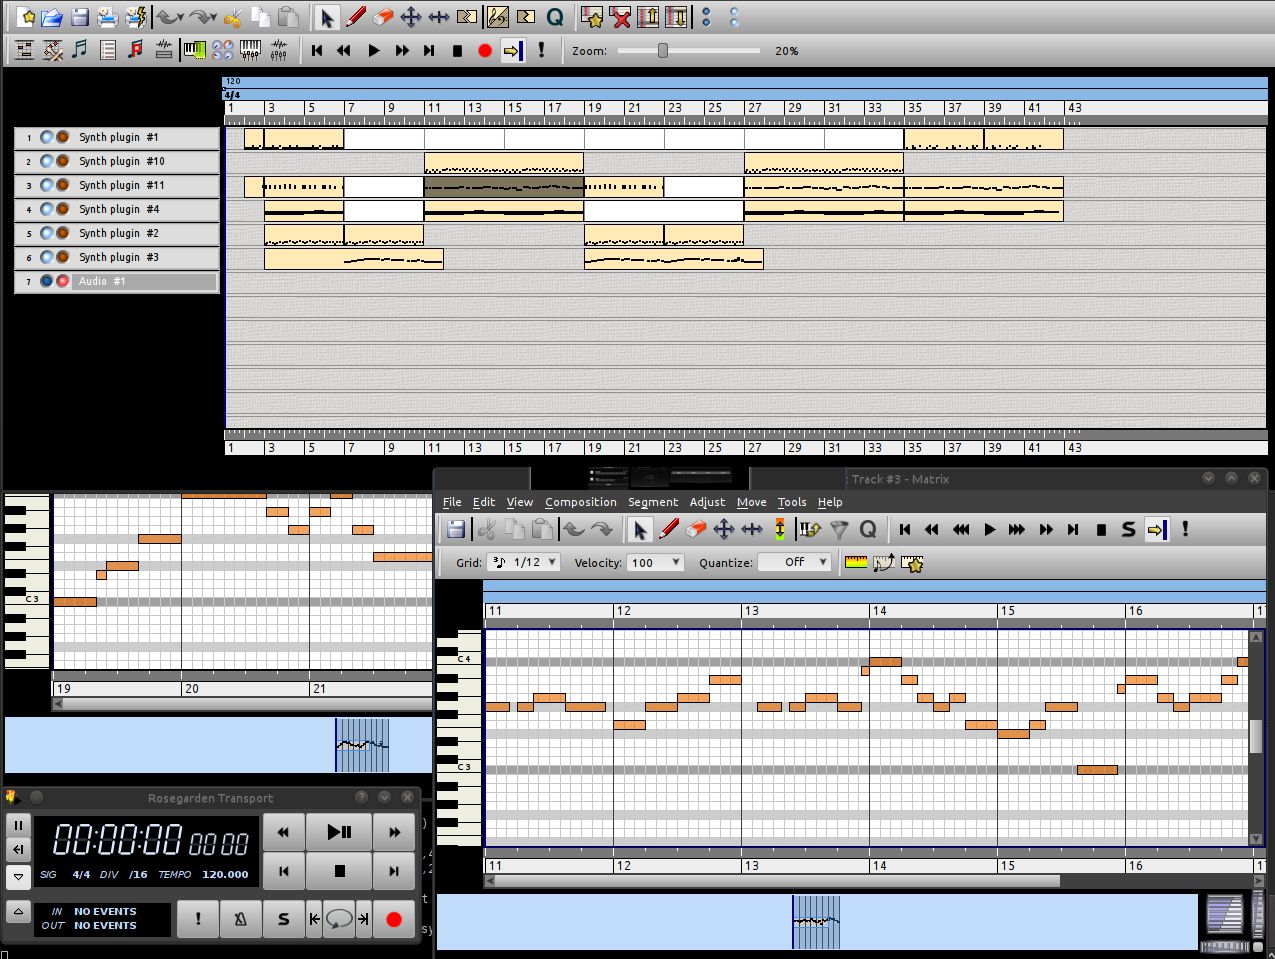Open the Adjust menu in Matrix window
Viewport: 1275px width, 959px height.
coord(707,502)
